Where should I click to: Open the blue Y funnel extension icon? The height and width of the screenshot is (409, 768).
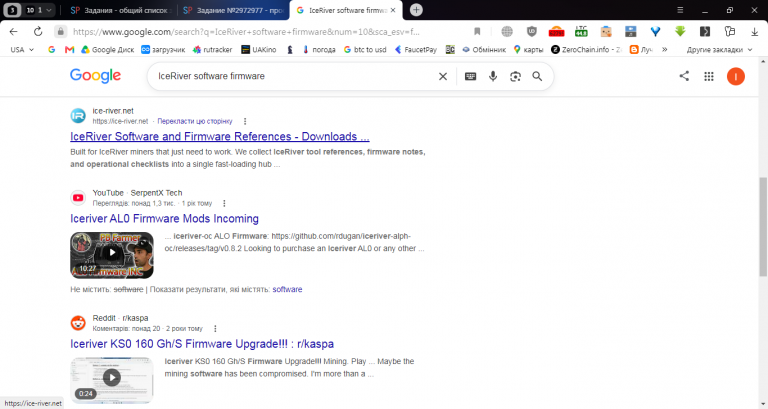point(655,32)
